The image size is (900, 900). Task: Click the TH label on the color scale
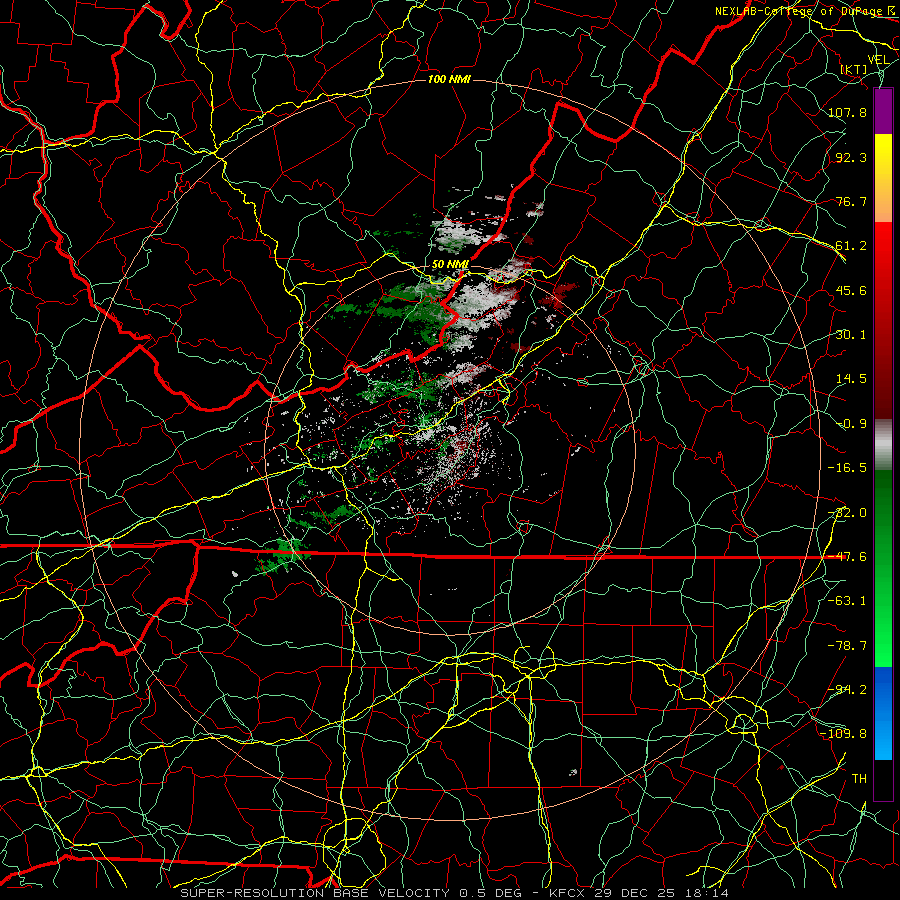859,779
